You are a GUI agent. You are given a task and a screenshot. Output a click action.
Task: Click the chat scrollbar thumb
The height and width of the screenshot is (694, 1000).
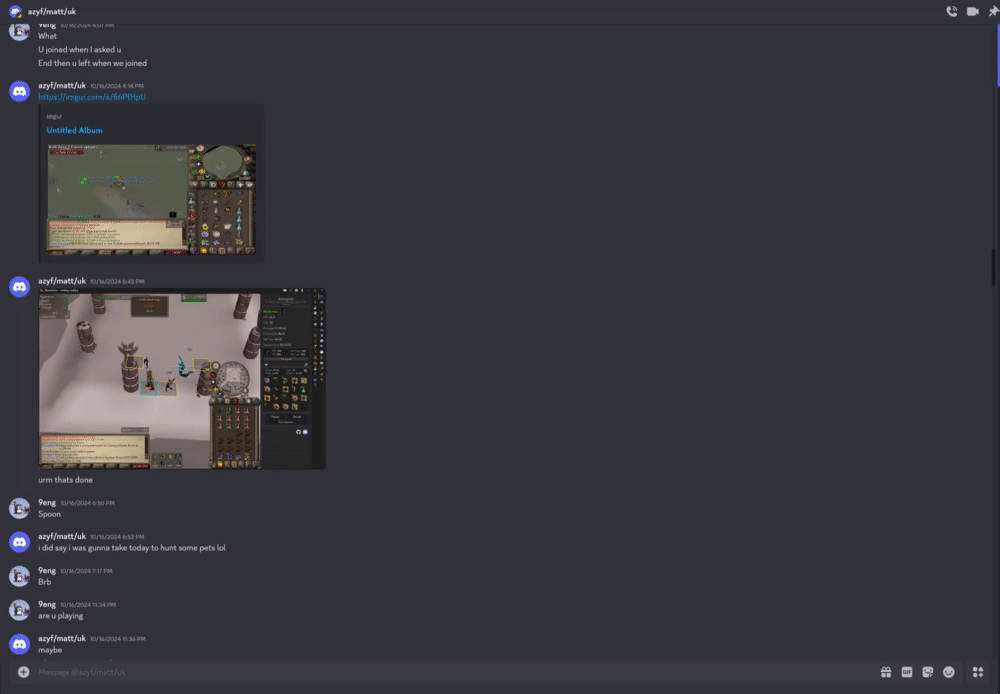click(x=993, y=266)
